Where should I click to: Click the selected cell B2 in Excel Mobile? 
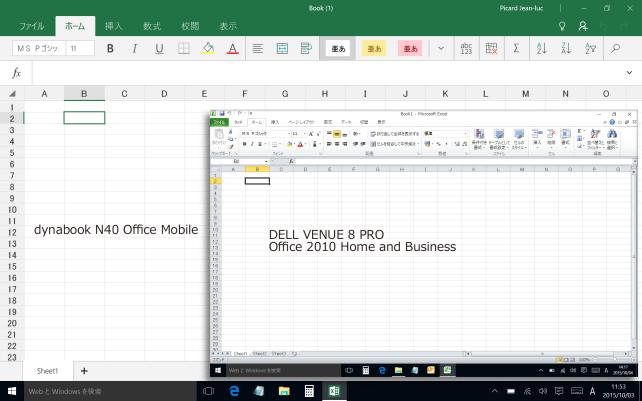click(x=84, y=118)
